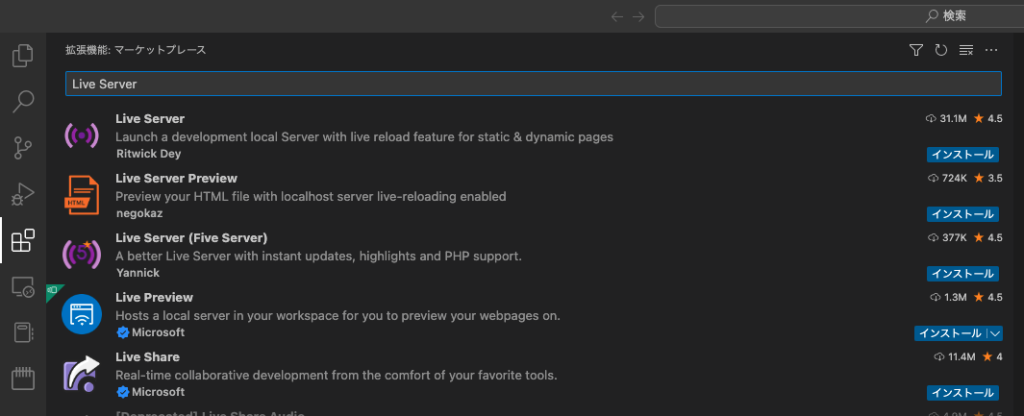The width and height of the screenshot is (1024, 416).
Task: Clear the extension search results
Action: 966,50
